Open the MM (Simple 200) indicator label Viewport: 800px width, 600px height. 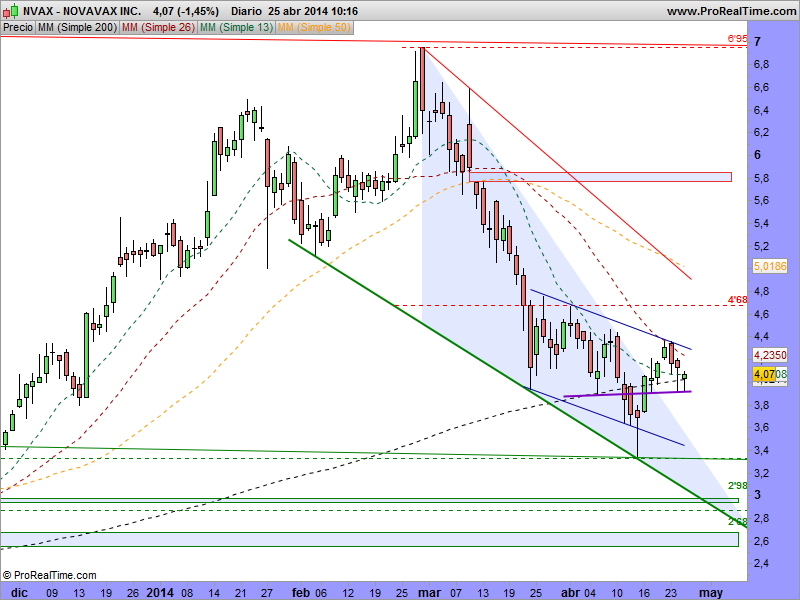pyautogui.click(x=76, y=28)
